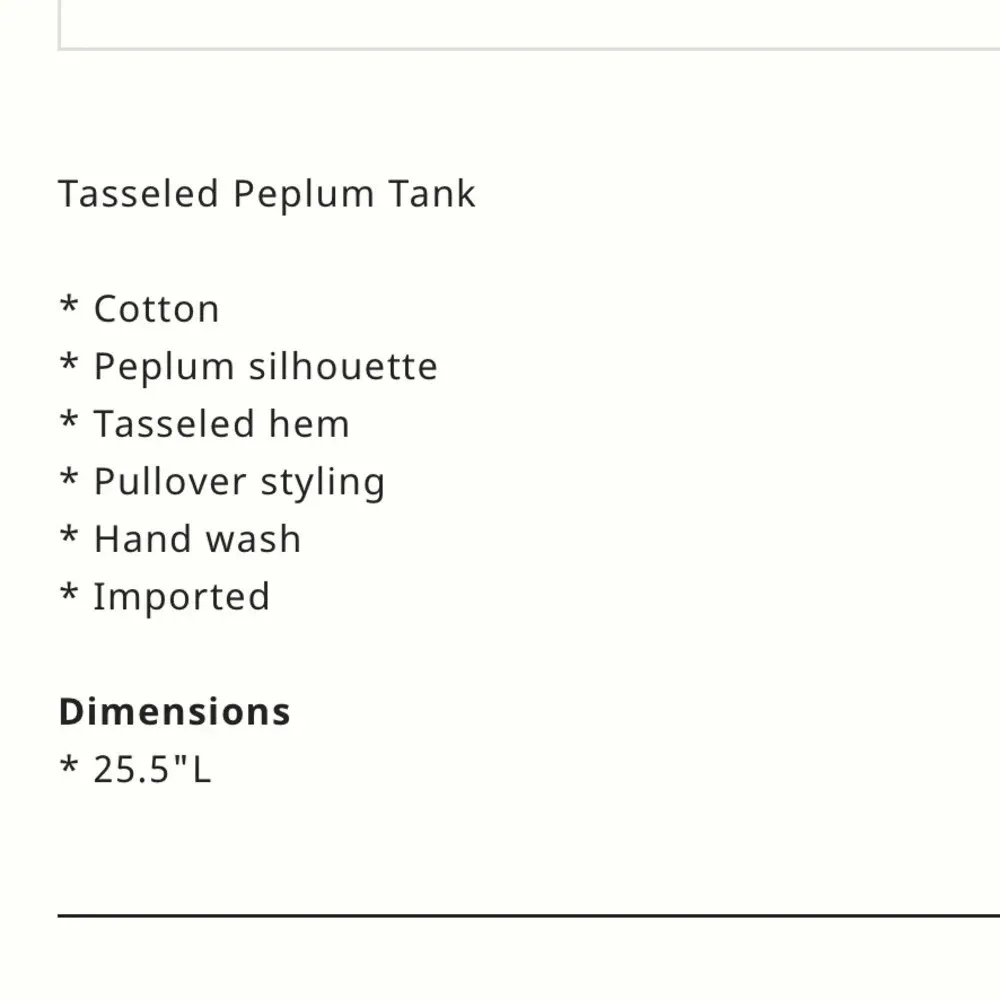The width and height of the screenshot is (1000, 1000).
Task: Click the "Peplum silhouette" description line
Action: pos(265,368)
